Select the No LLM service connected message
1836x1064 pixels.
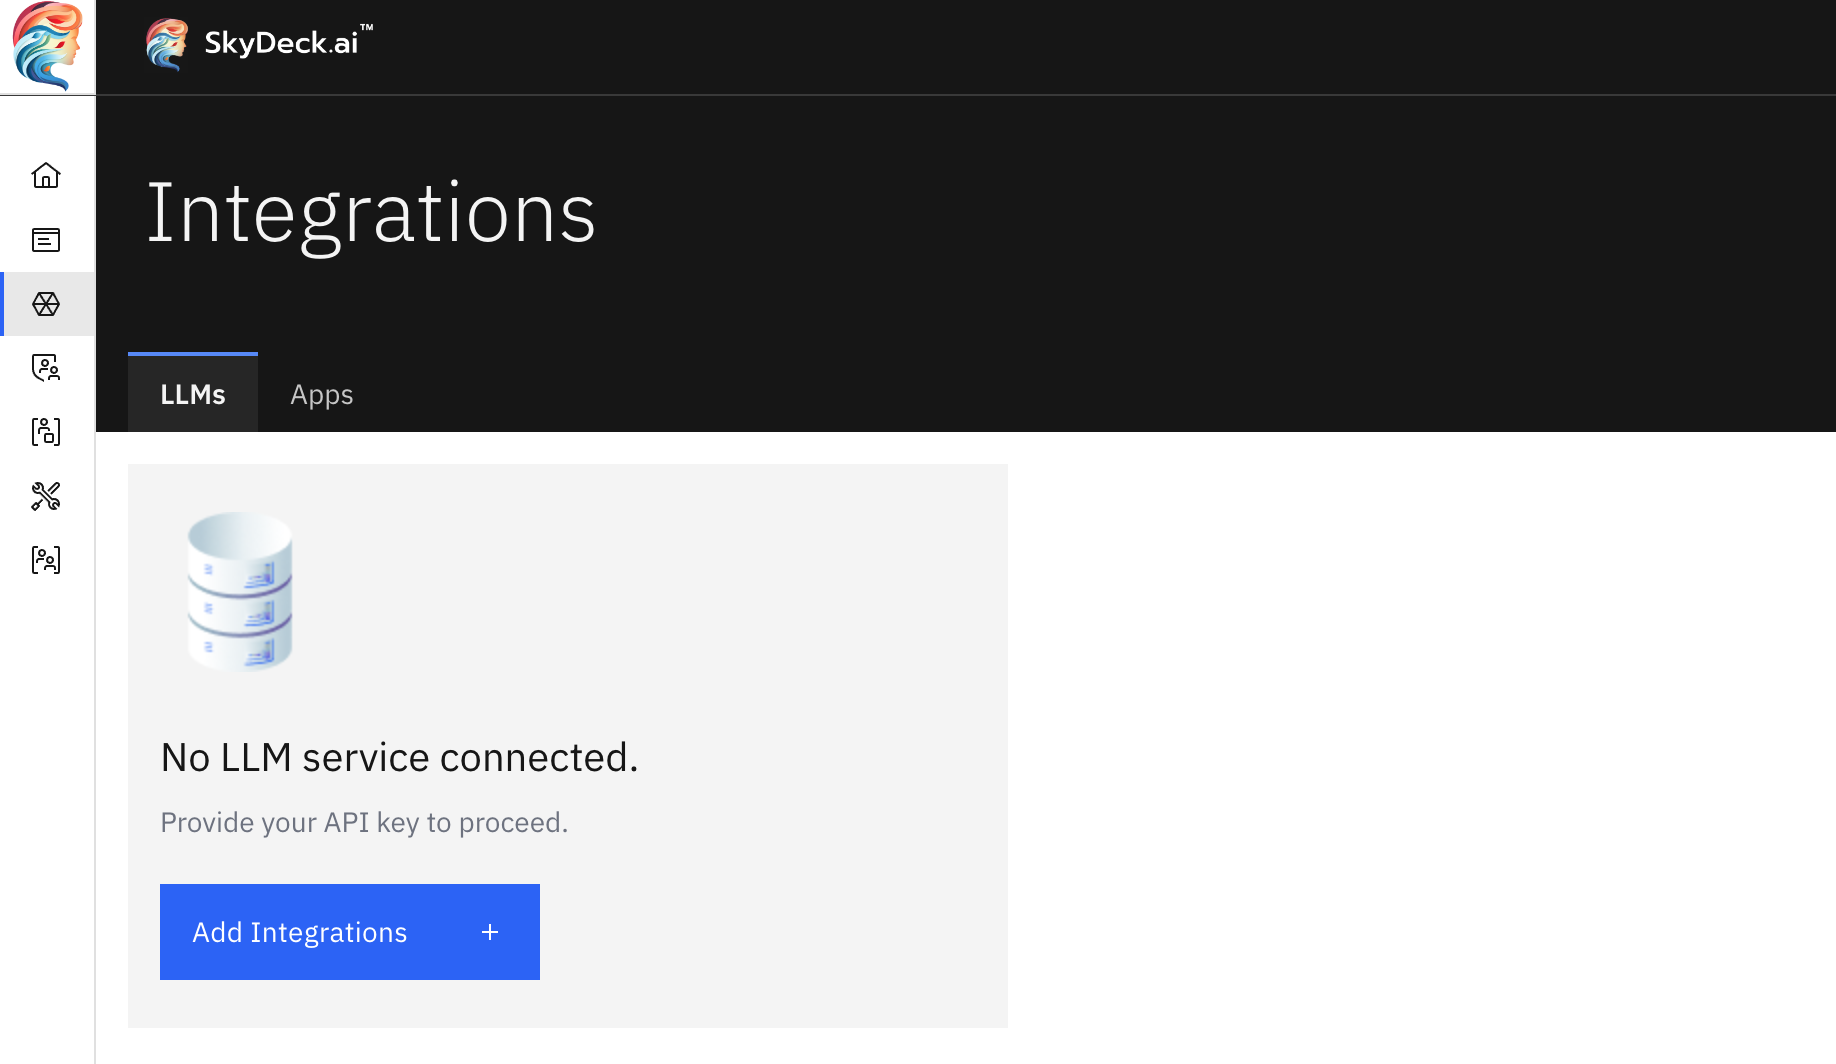click(x=399, y=757)
